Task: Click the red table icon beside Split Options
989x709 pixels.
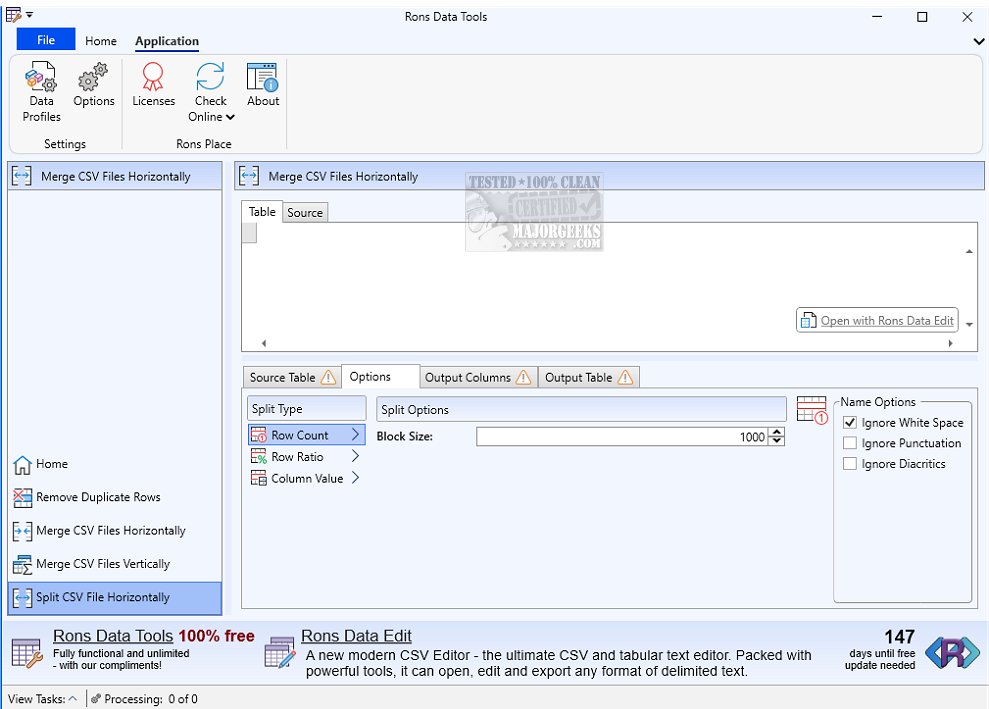Action: [x=812, y=410]
